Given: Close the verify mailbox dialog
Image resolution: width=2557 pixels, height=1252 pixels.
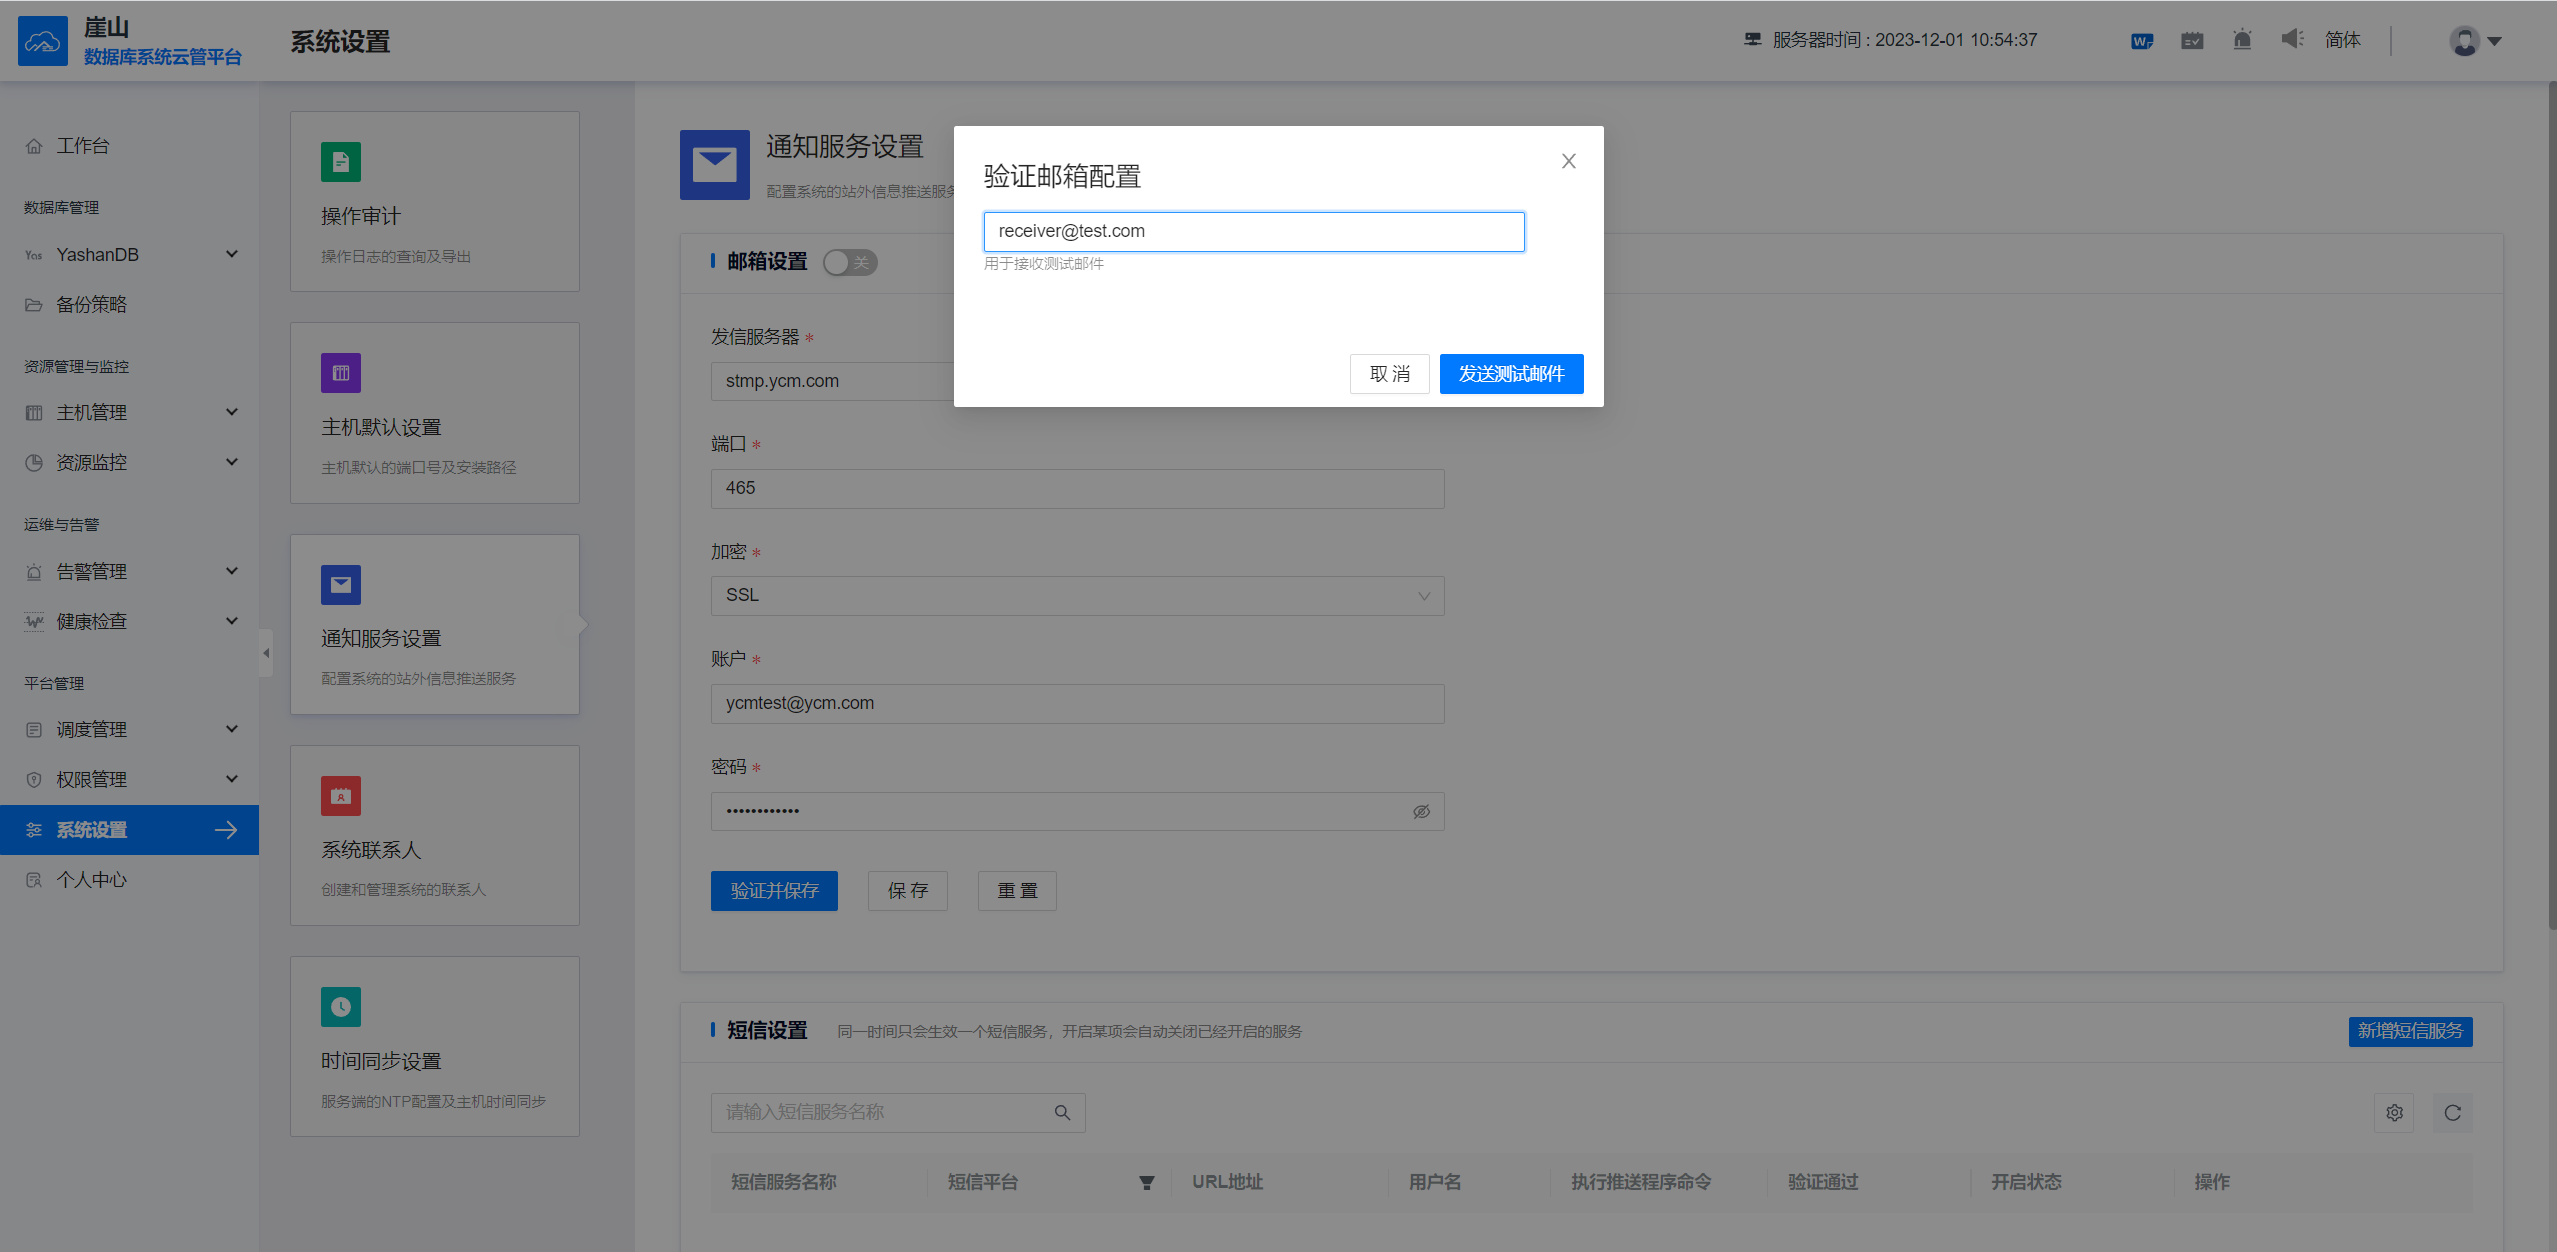Looking at the screenshot, I should tap(1568, 161).
